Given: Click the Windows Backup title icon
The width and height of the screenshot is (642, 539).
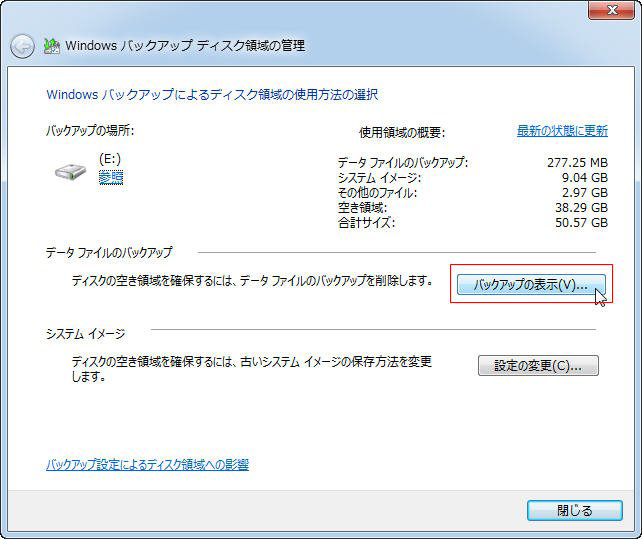Looking at the screenshot, I should click(x=52, y=46).
